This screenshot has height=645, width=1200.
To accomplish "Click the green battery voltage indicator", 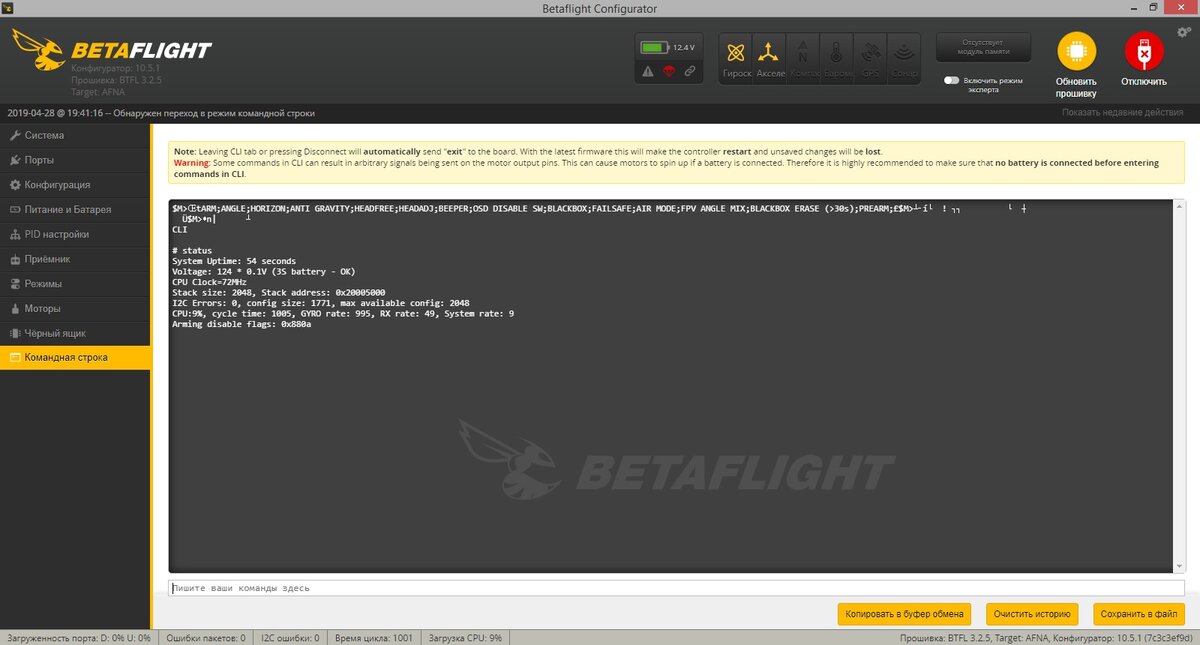I will click(653, 47).
